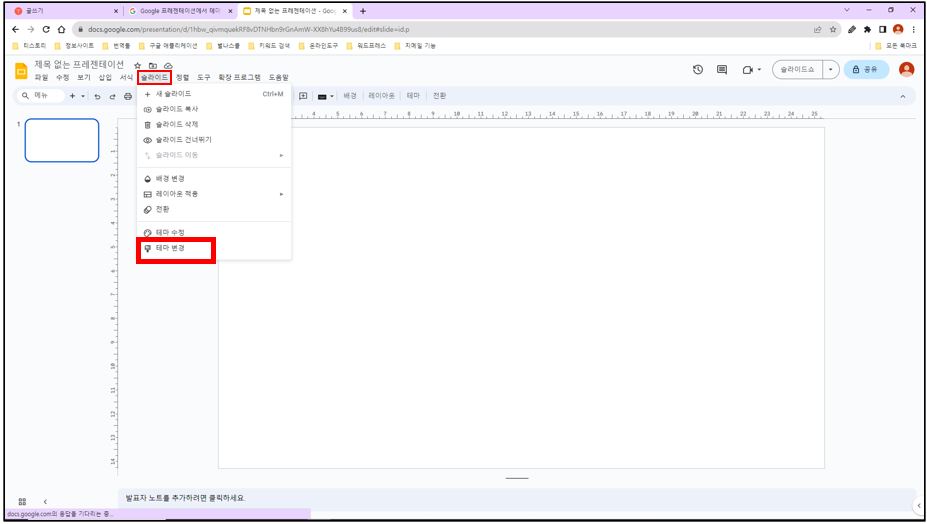This screenshot has width=927, height=524.
Task: Choose 새 슬라이드 from menu
Action: [x=213, y=94]
